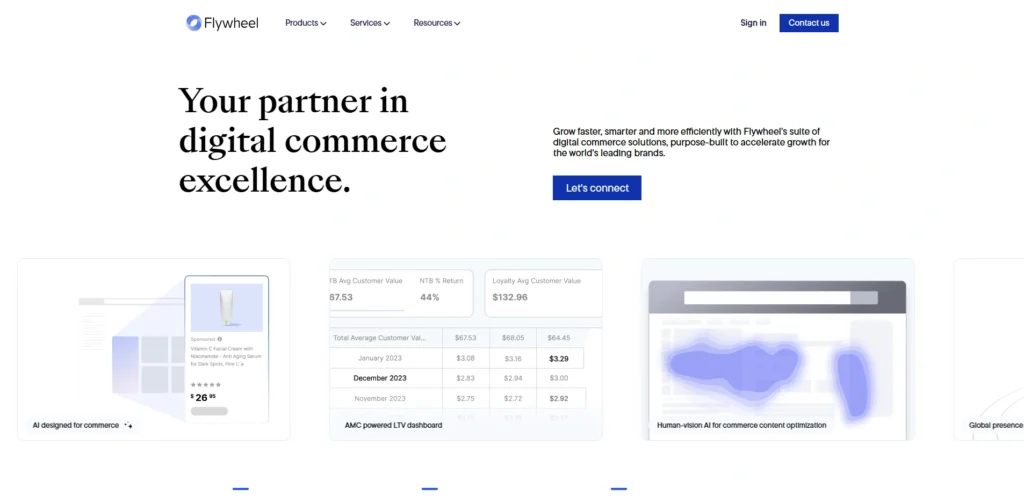
Task: Click the $132.96 loyalty value
Action: [x=510, y=297]
